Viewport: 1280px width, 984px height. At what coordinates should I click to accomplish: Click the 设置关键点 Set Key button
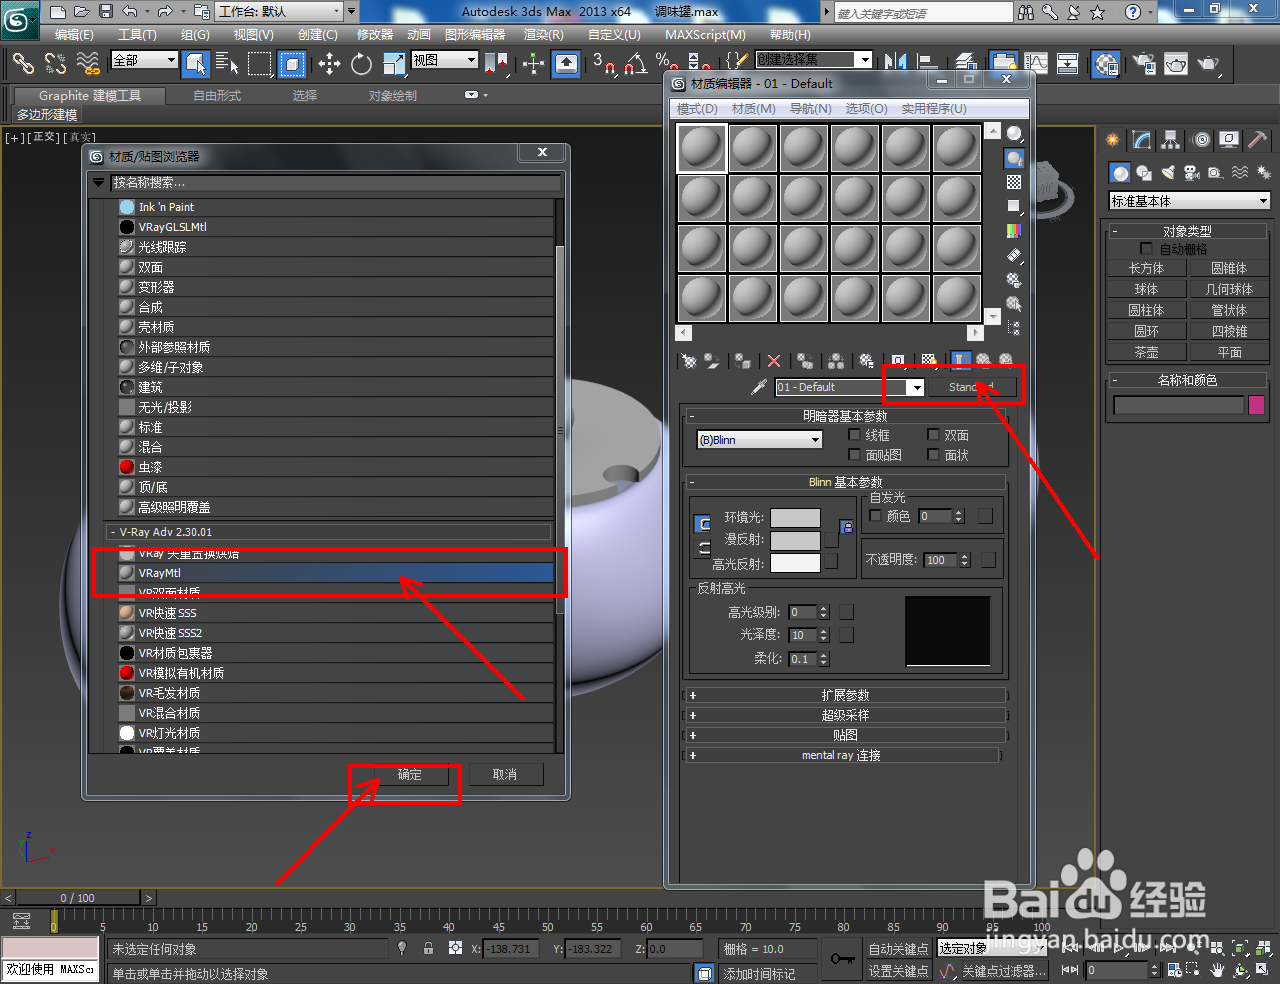click(898, 971)
